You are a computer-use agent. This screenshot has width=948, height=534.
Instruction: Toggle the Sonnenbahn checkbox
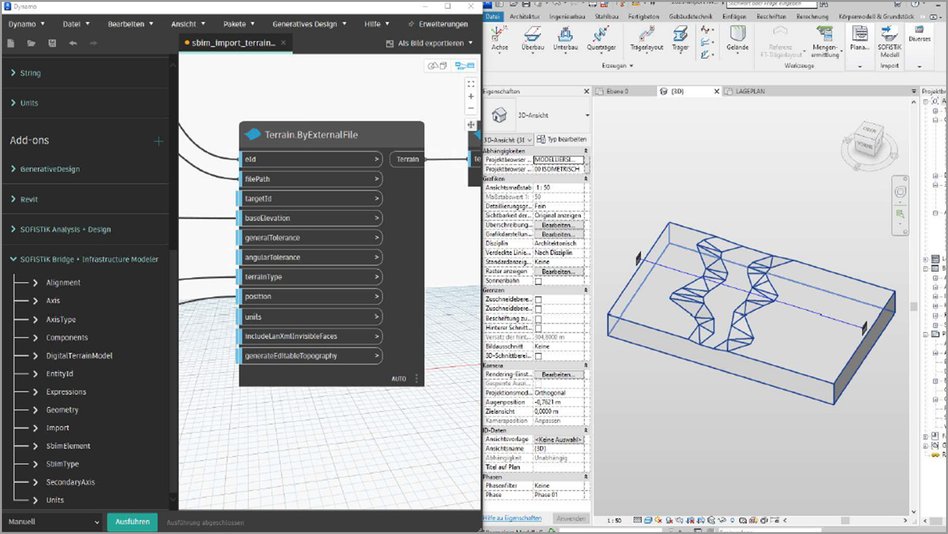pos(538,281)
